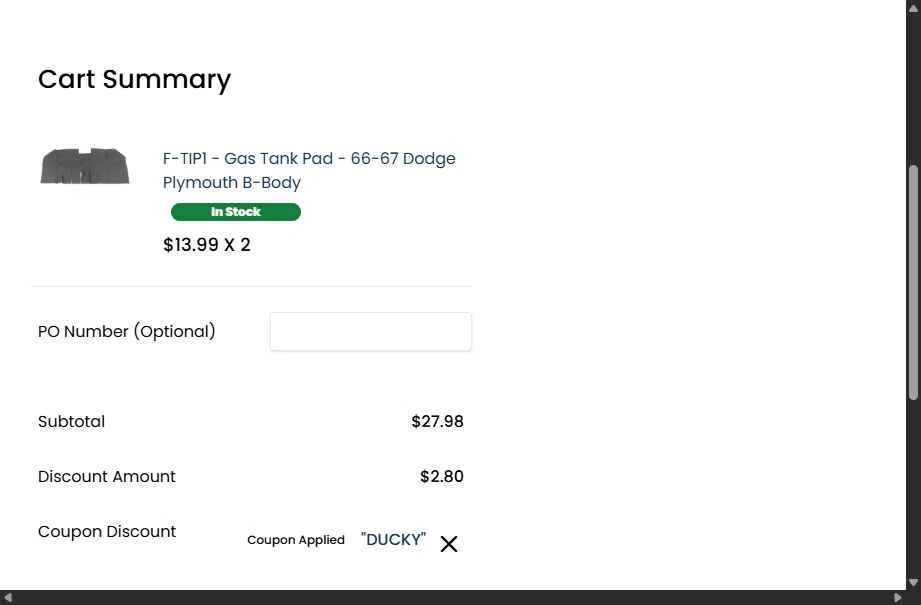Click the Discount Amount $2.80 value
Image resolution: width=921 pixels, height=605 pixels.
pyautogui.click(x=442, y=476)
